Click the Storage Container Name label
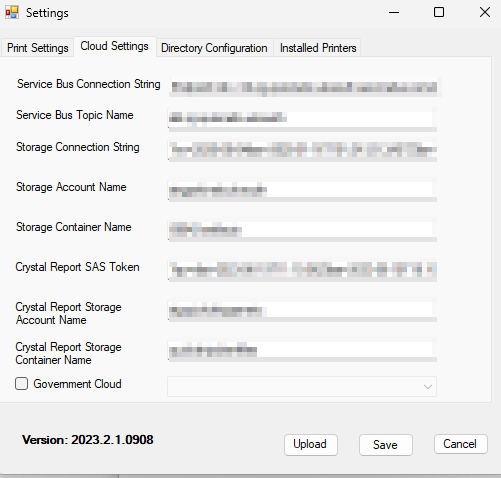Image resolution: width=501 pixels, height=478 pixels. 74,227
